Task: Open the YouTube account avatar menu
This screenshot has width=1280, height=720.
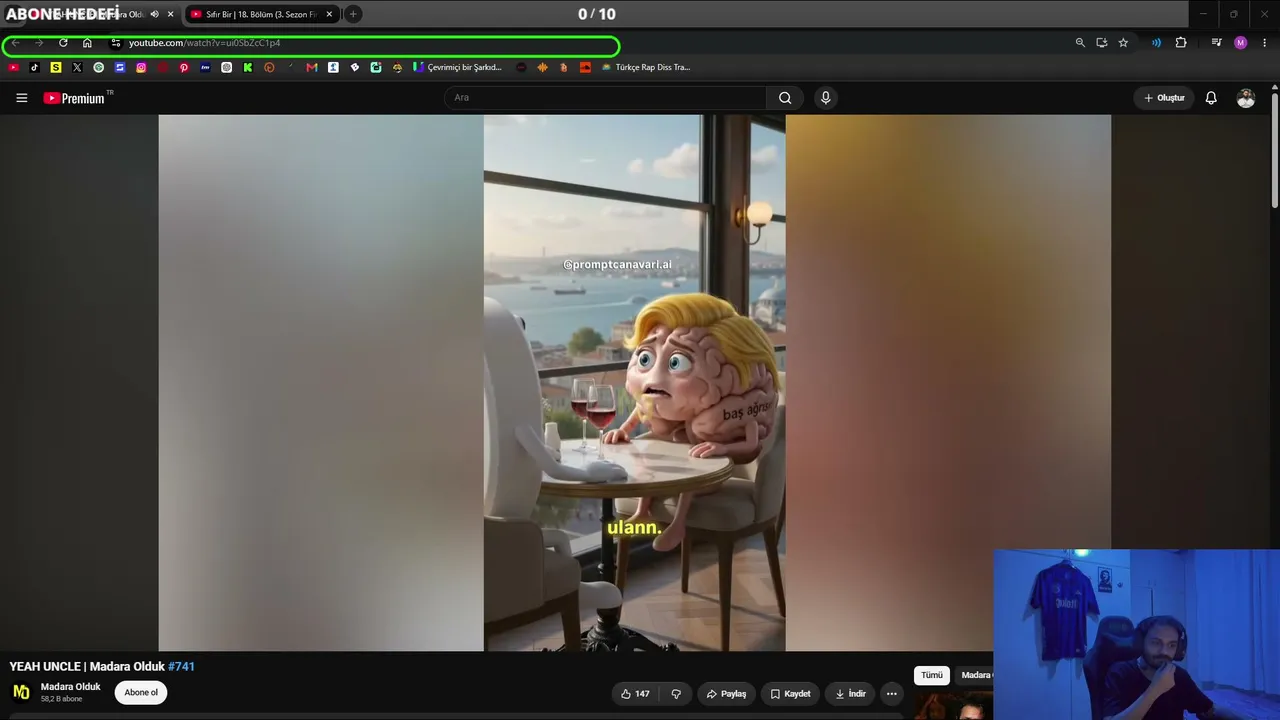Action: [x=1246, y=98]
